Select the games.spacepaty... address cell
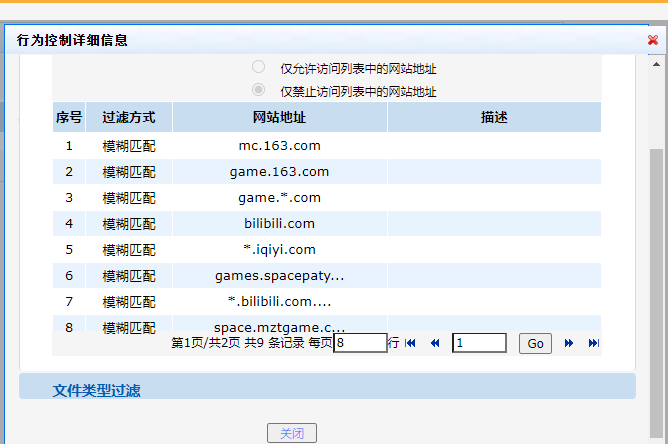The width and height of the screenshot is (668, 444). point(279,276)
